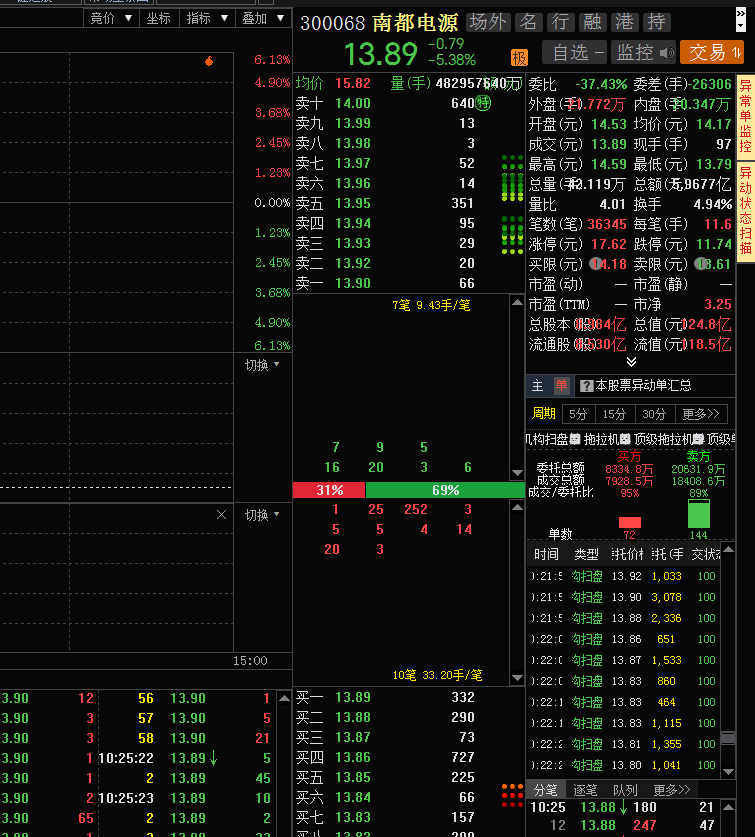Click the 自选 button to remove it from the watchlist
This screenshot has height=837, width=755.
[x=575, y=52]
